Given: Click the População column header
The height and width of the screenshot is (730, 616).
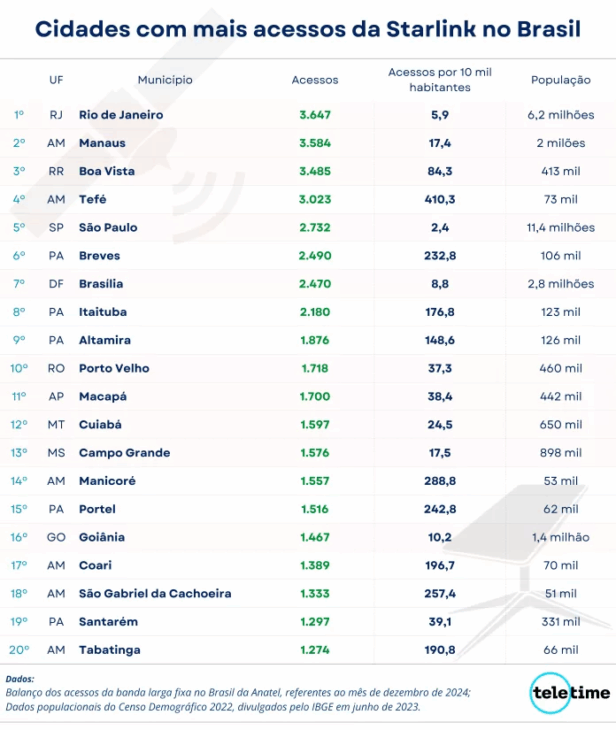Looking at the screenshot, I should click(x=560, y=80).
